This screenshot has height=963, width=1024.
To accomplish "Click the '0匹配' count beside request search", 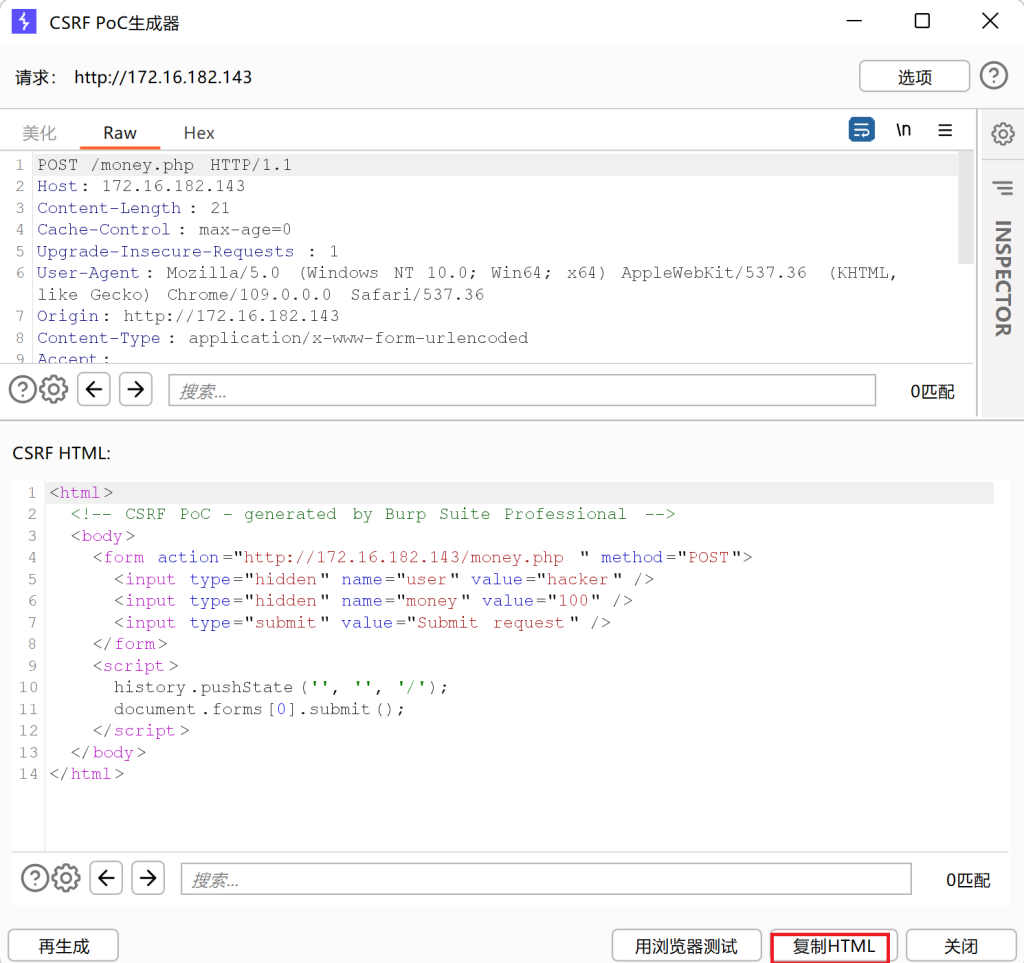I will 932,391.
